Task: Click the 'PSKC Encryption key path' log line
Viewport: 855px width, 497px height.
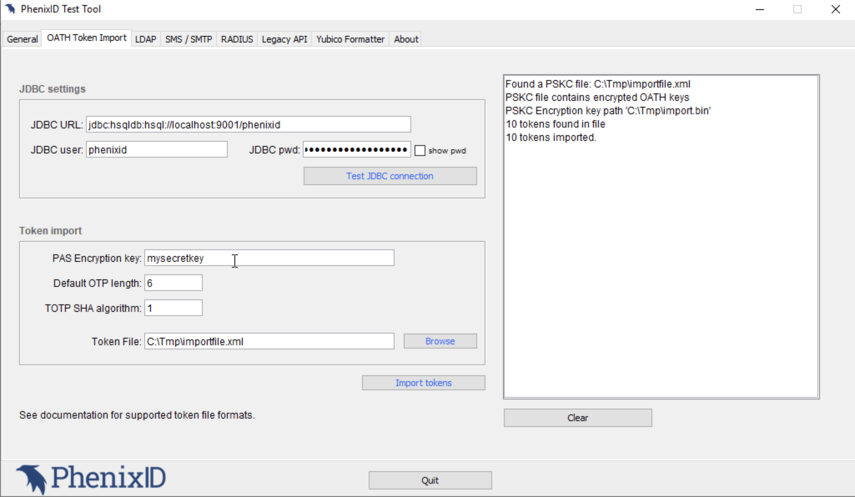Action: click(608, 111)
